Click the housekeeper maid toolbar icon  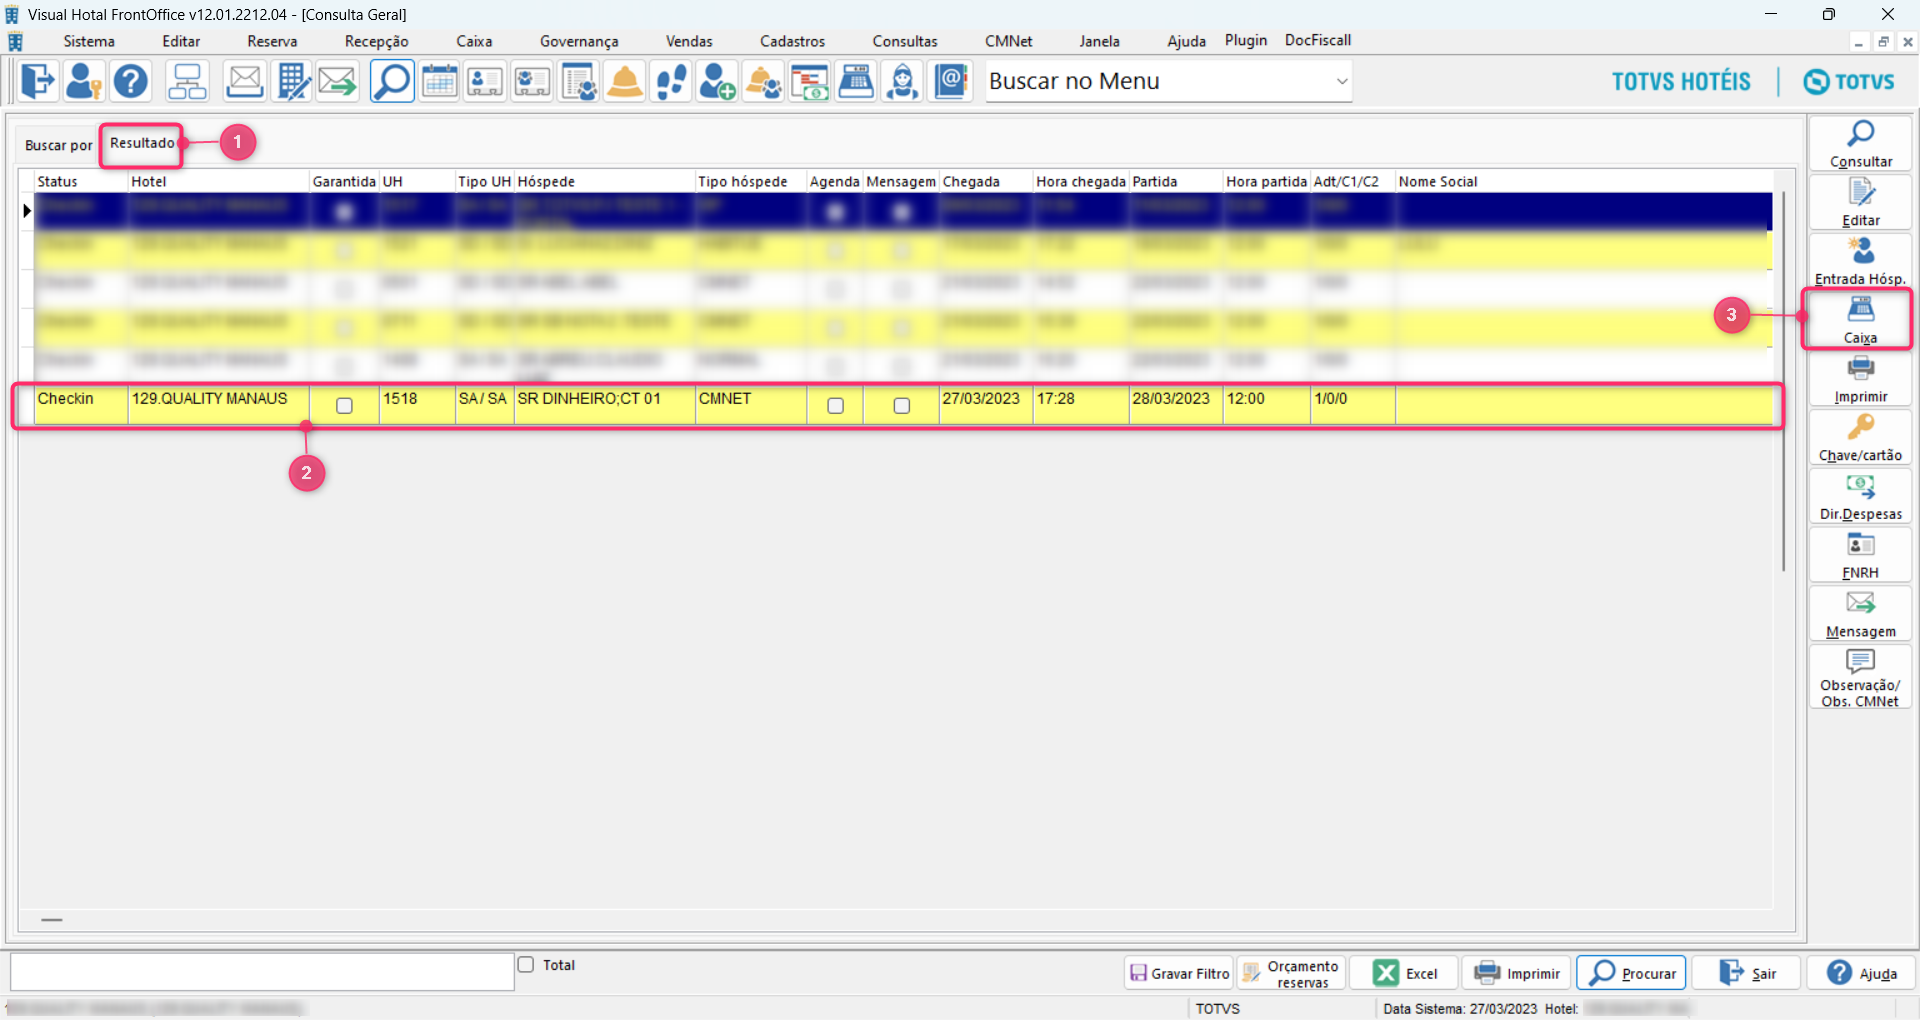coord(903,81)
